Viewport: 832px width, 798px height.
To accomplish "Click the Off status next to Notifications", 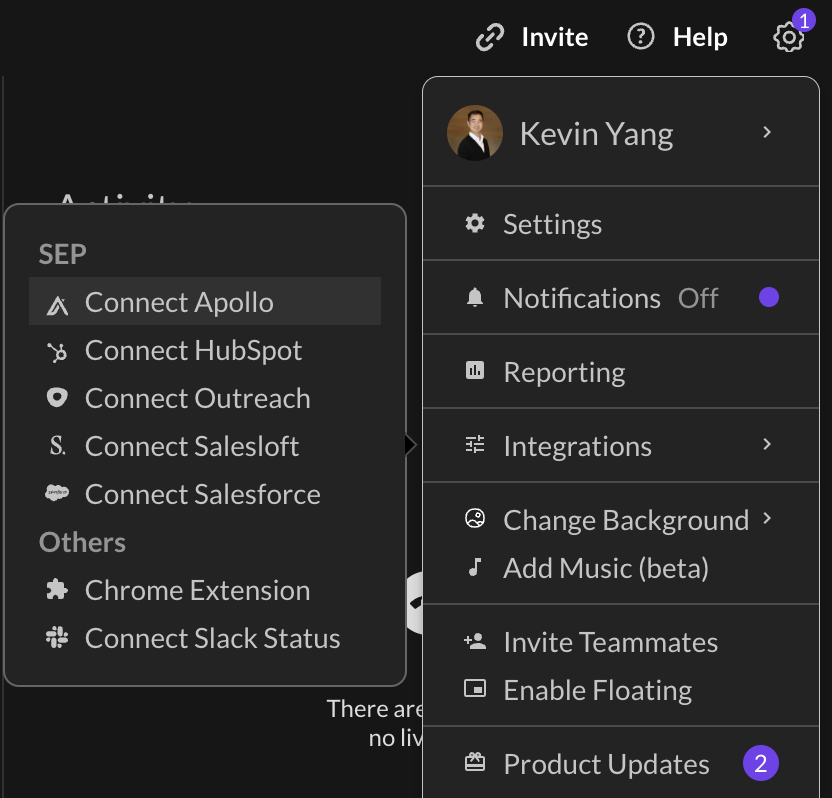I will (698, 298).
